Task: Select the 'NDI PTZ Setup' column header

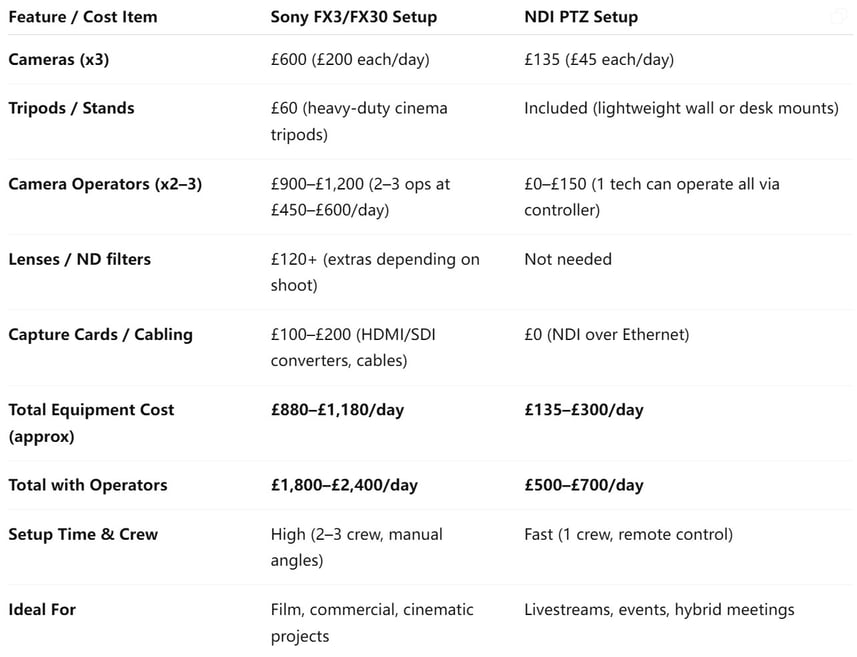Action: point(581,17)
